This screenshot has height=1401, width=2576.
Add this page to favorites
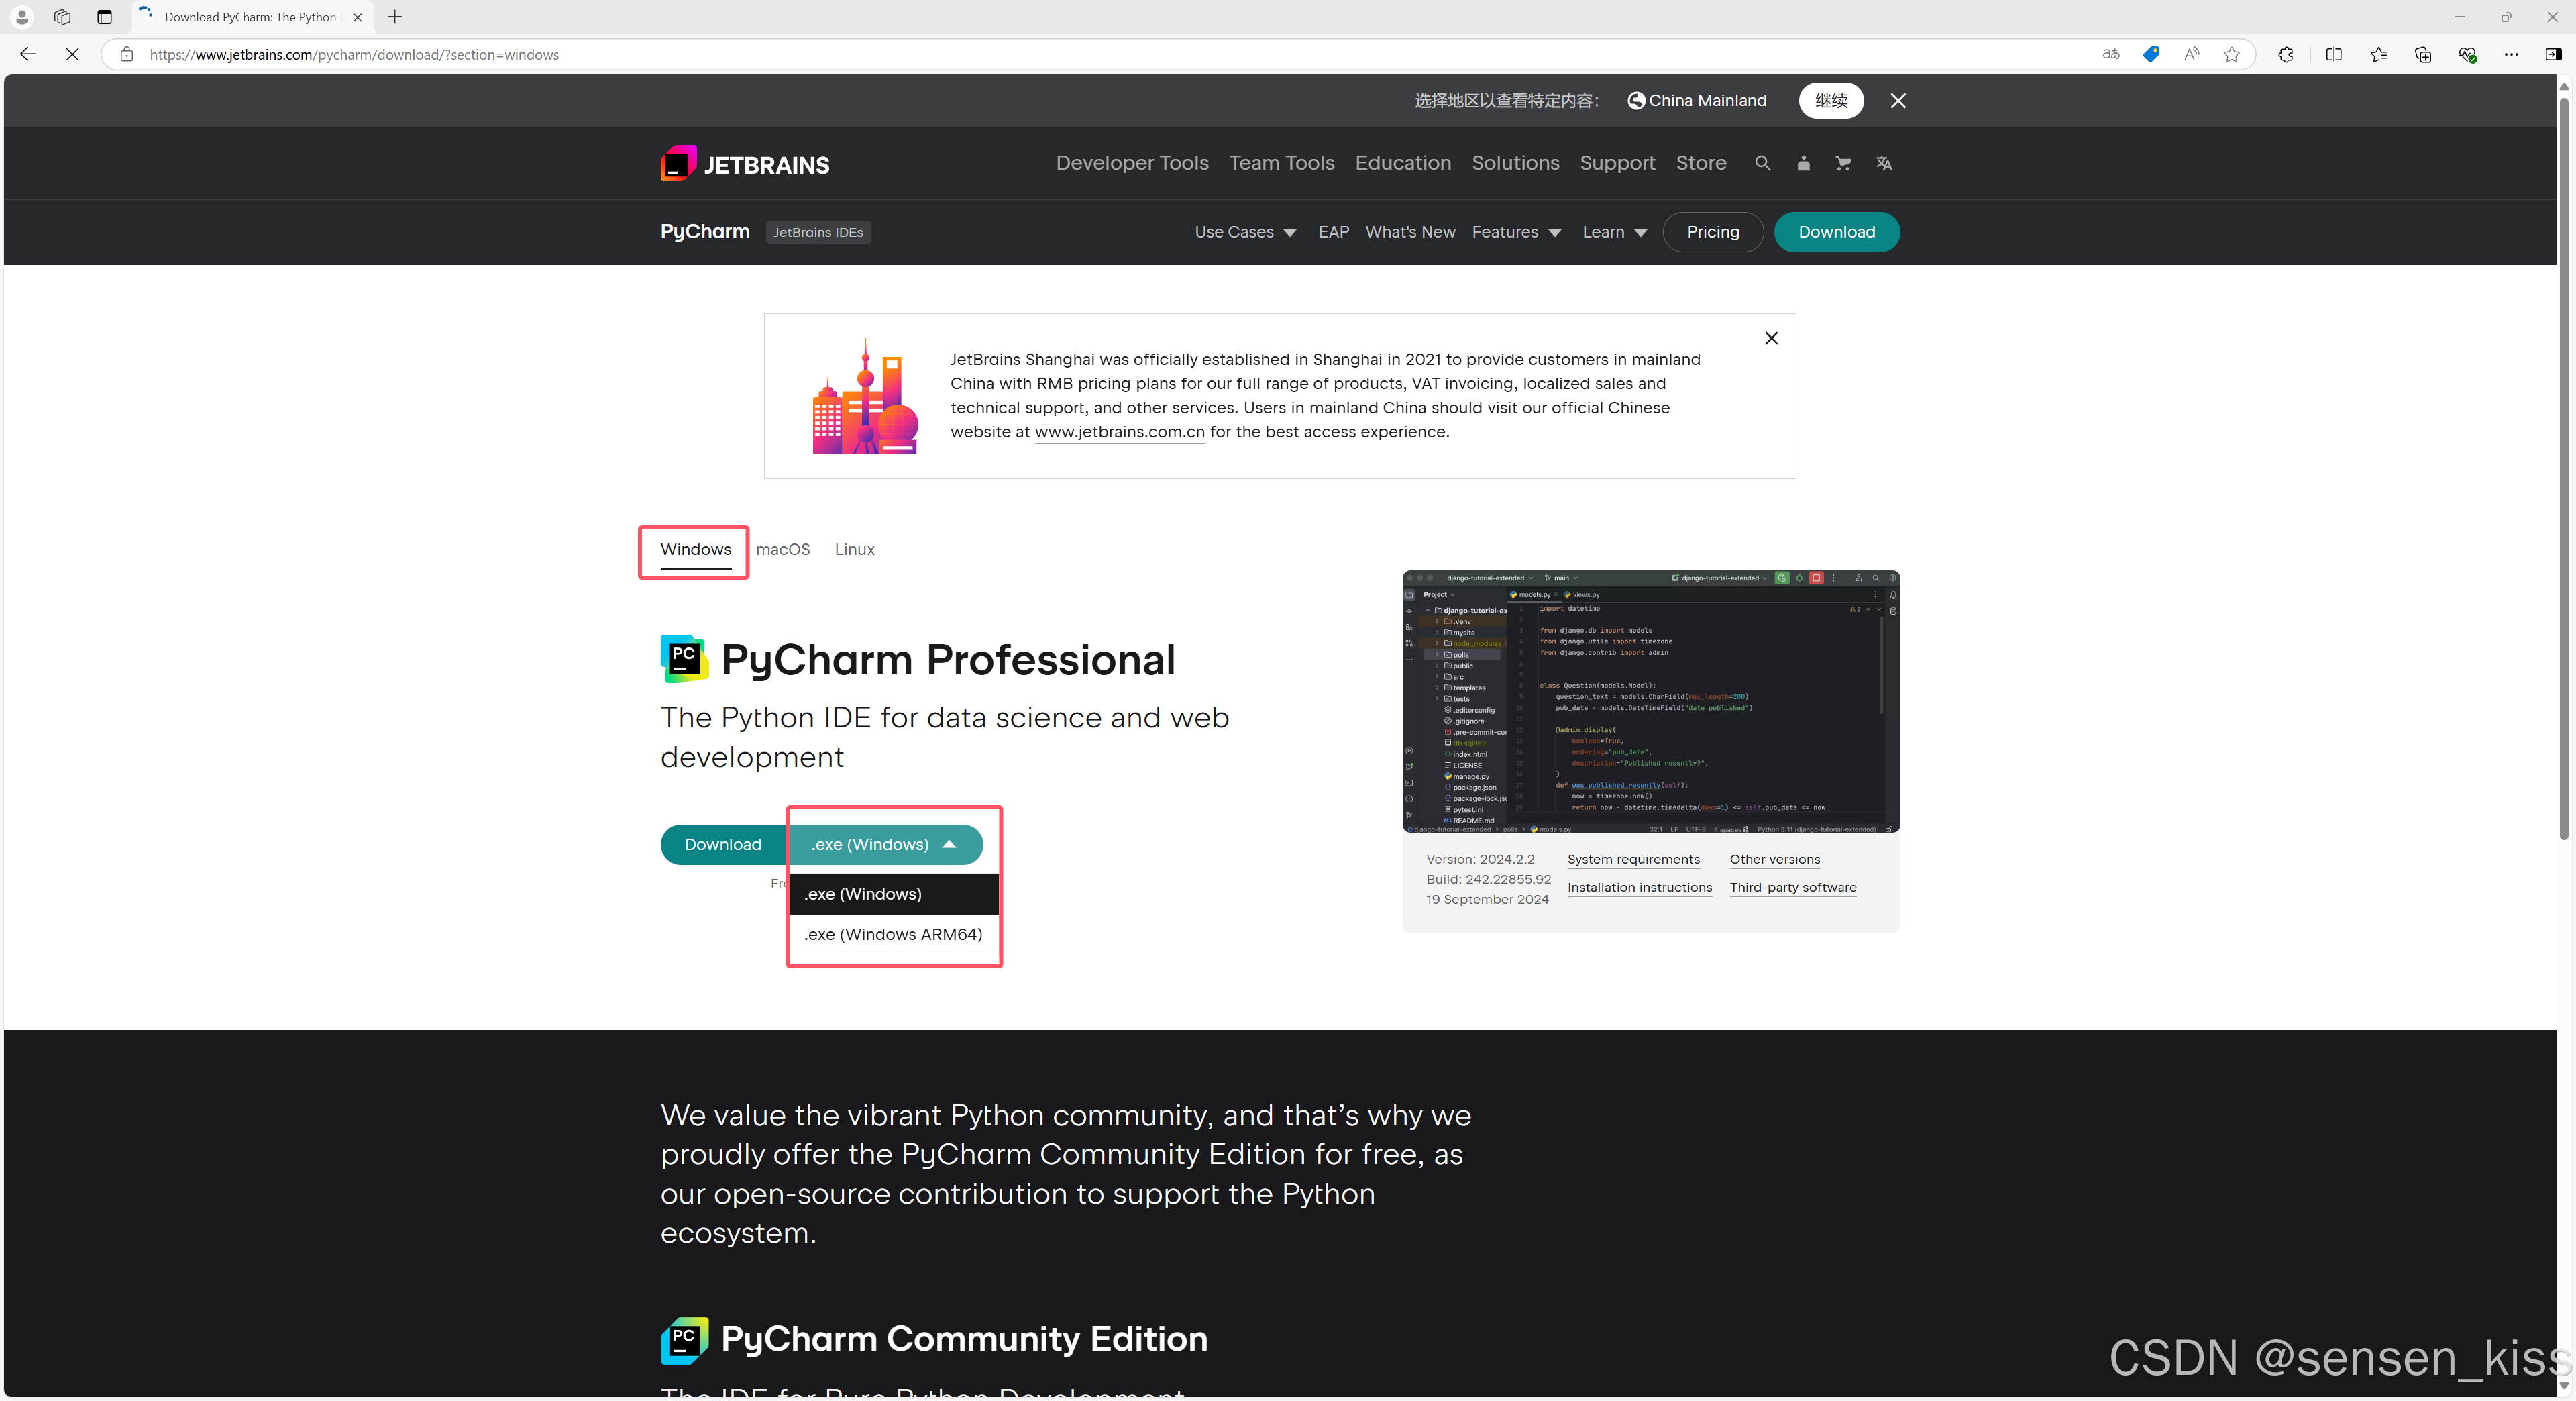tap(2231, 54)
